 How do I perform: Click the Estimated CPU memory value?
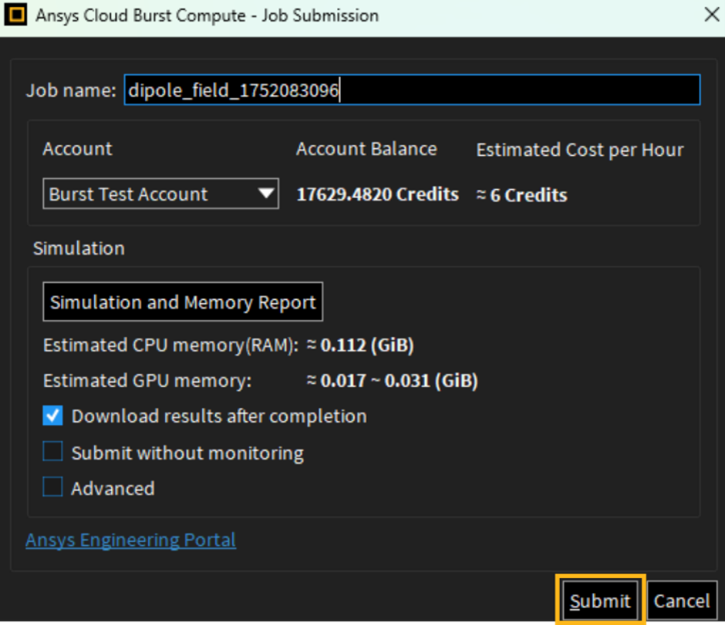pyautogui.click(x=359, y=346)
